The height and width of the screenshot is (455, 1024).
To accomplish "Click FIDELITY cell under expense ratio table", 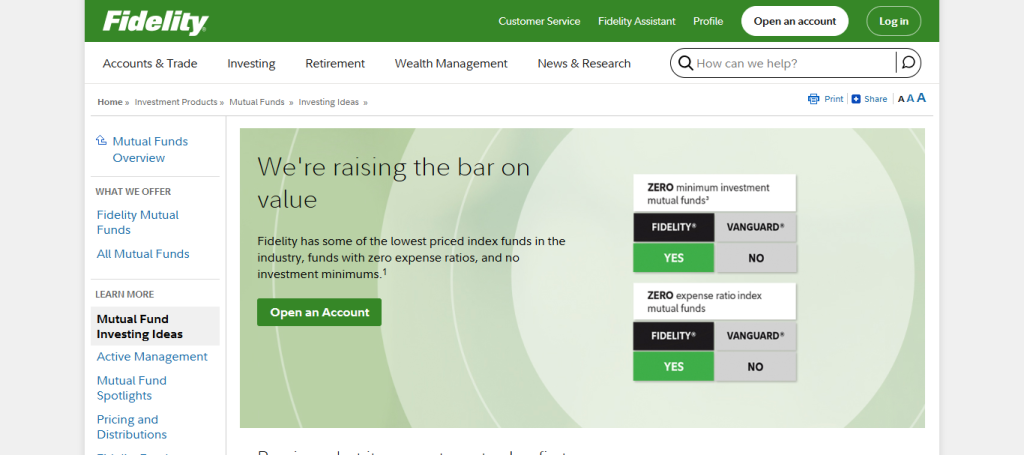I will pos(673,336).
